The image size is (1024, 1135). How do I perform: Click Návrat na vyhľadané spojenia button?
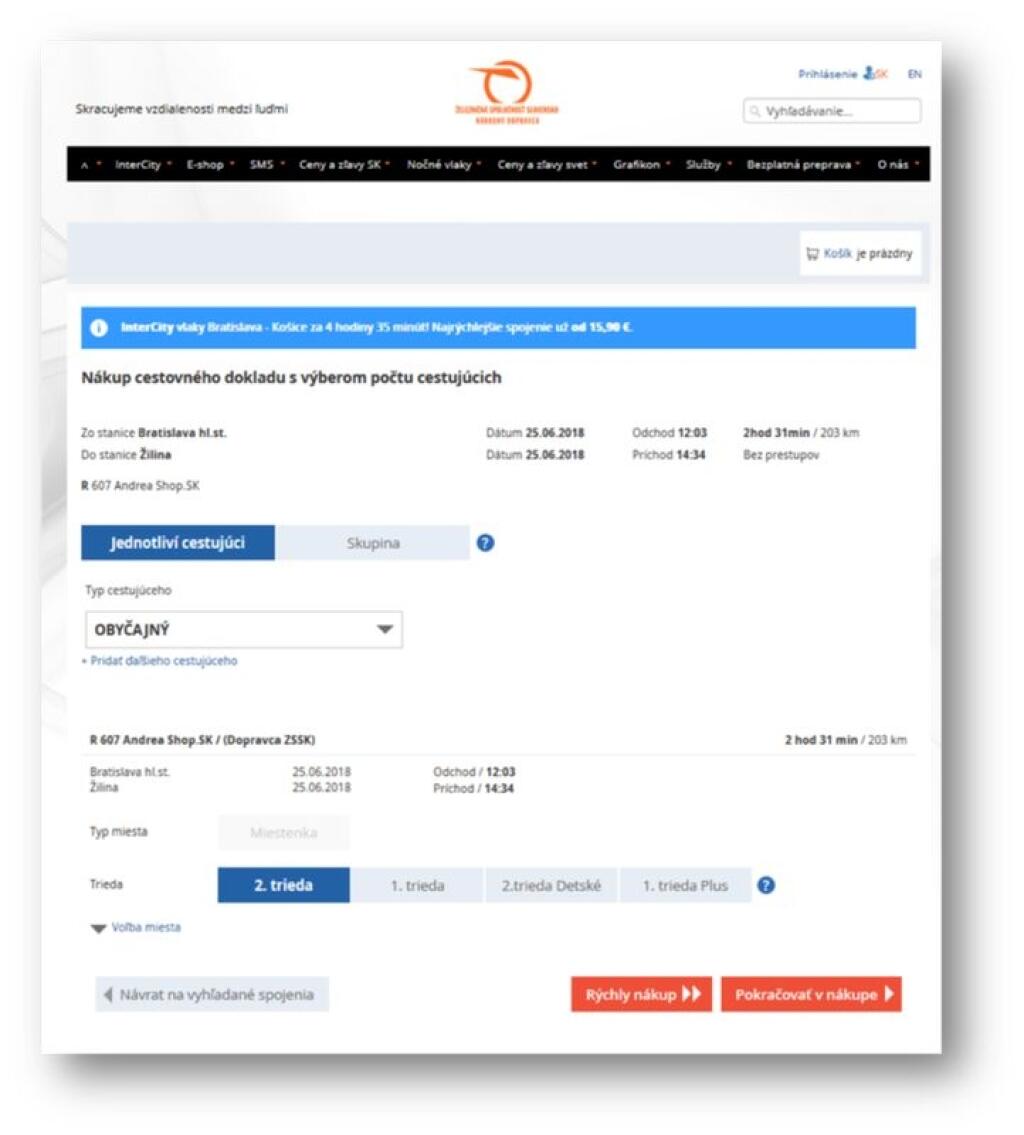coord(212,995)
